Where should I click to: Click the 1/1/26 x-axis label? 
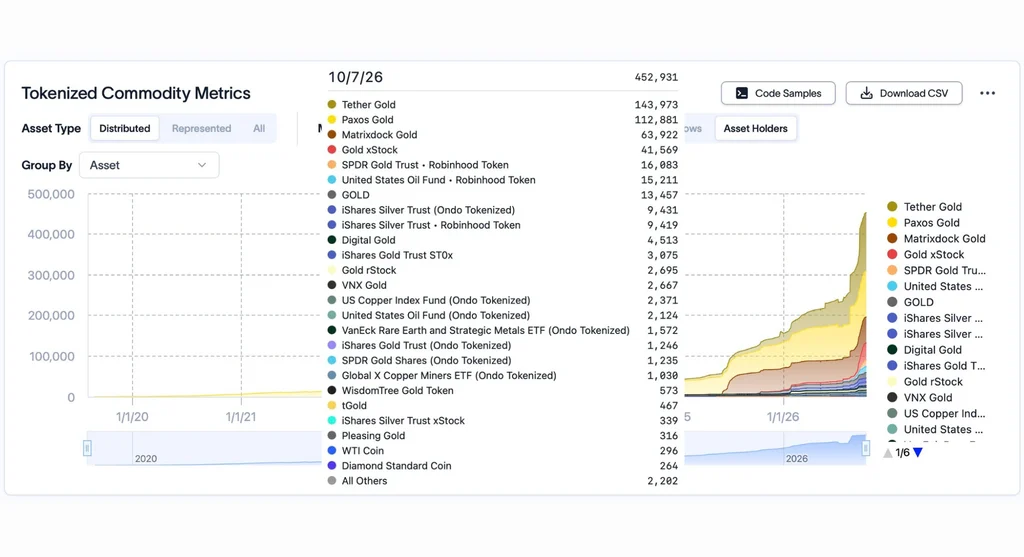[782, 417]
